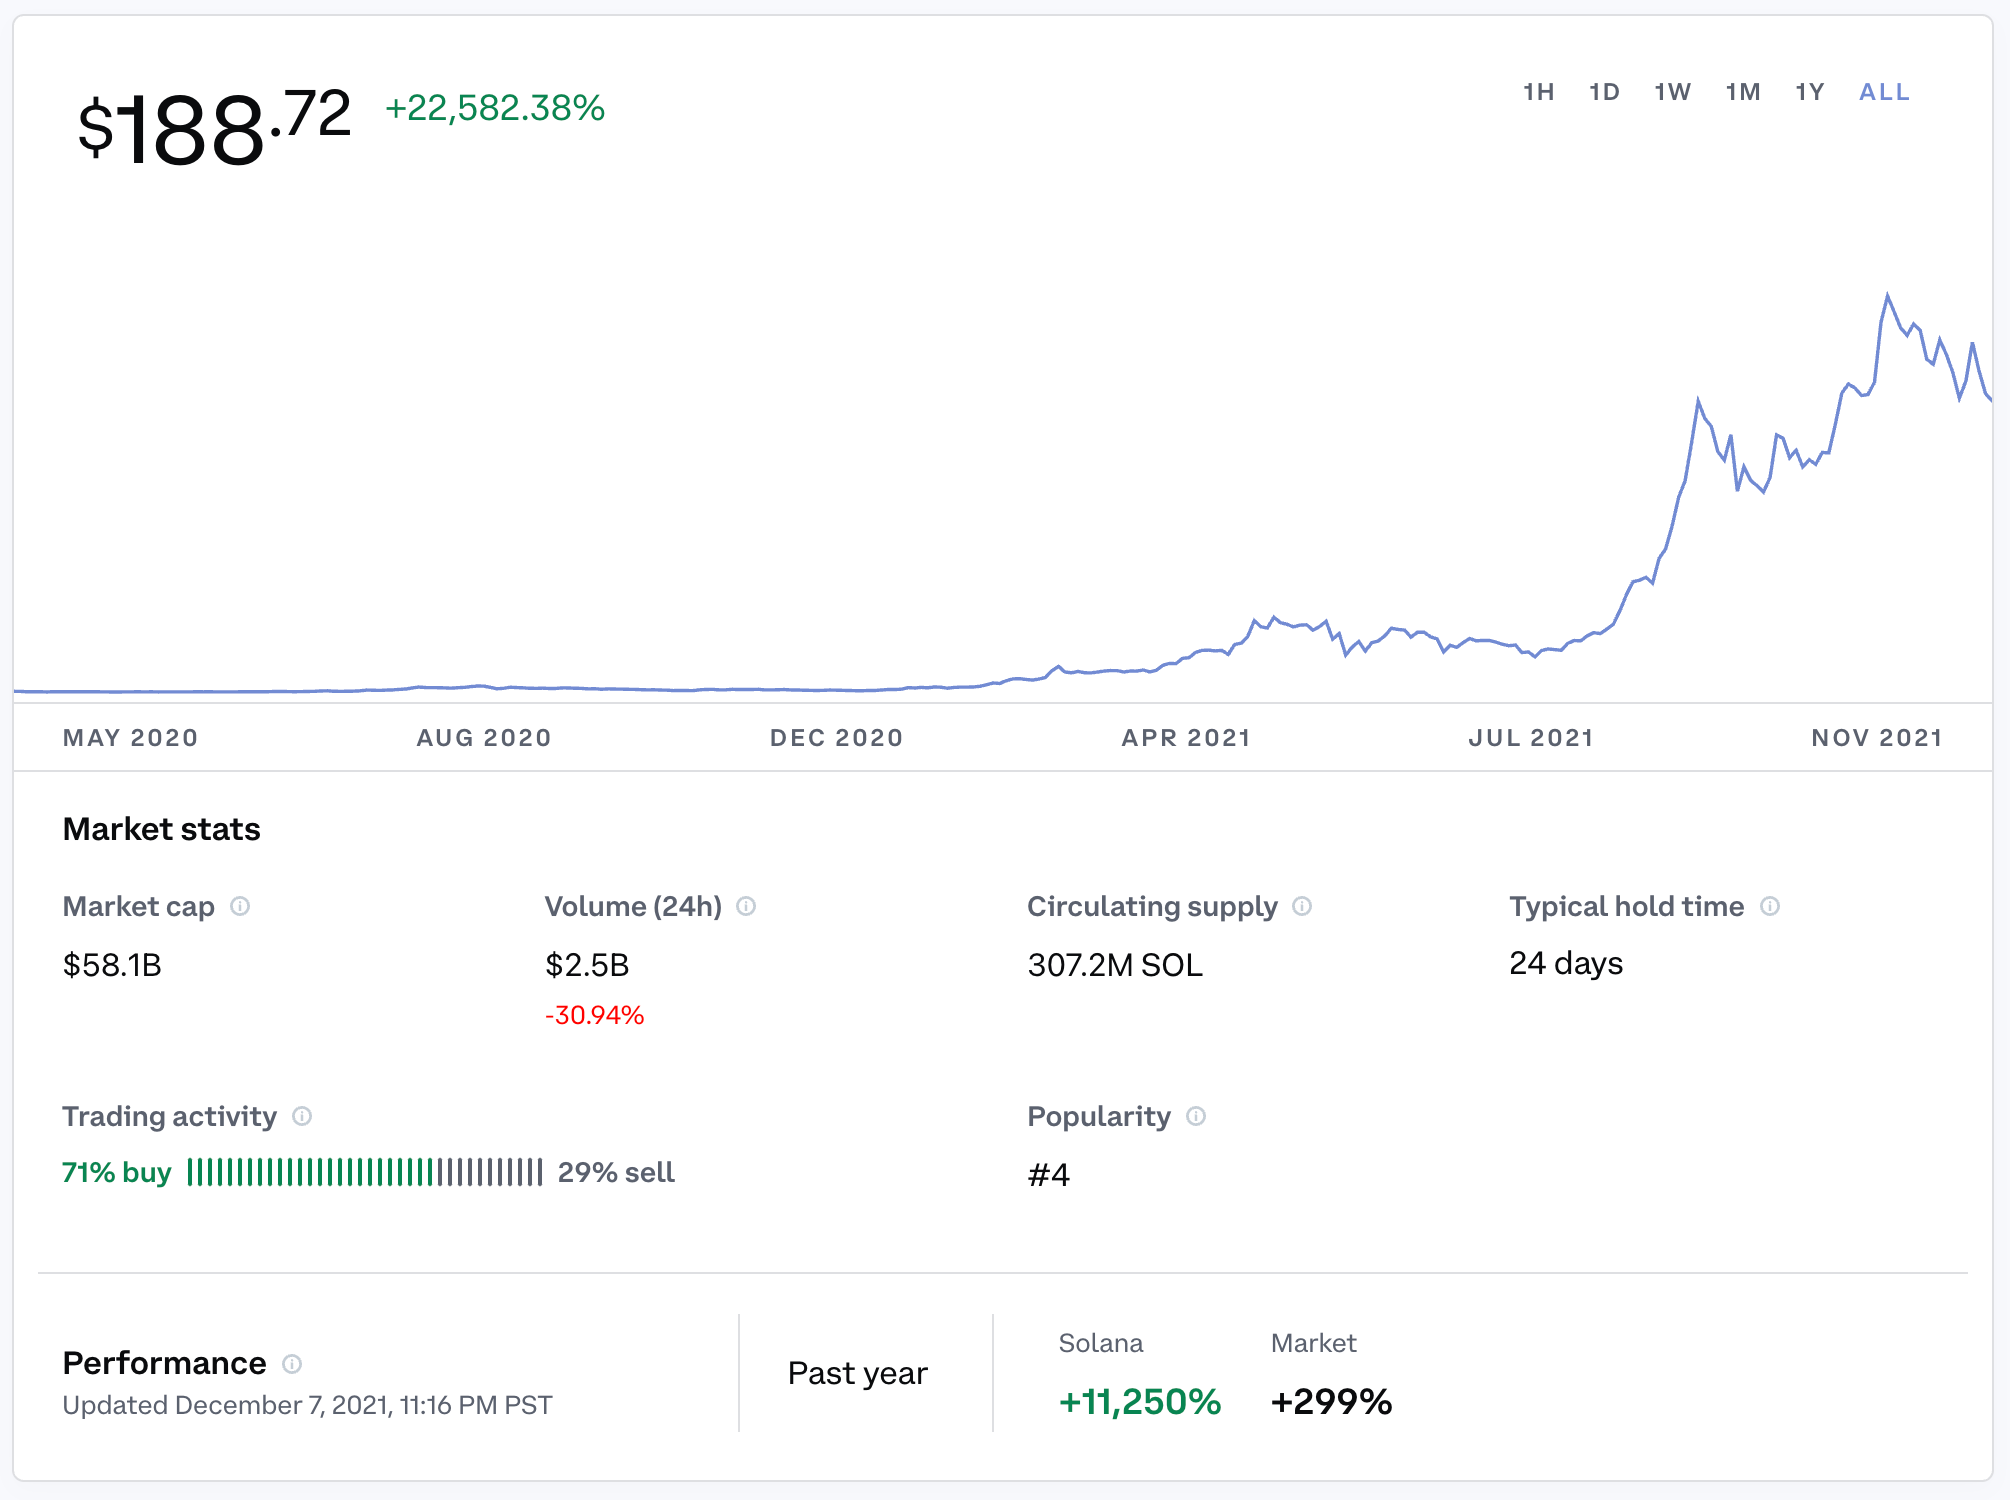Select the price chart line peak

pos(1887,295)
